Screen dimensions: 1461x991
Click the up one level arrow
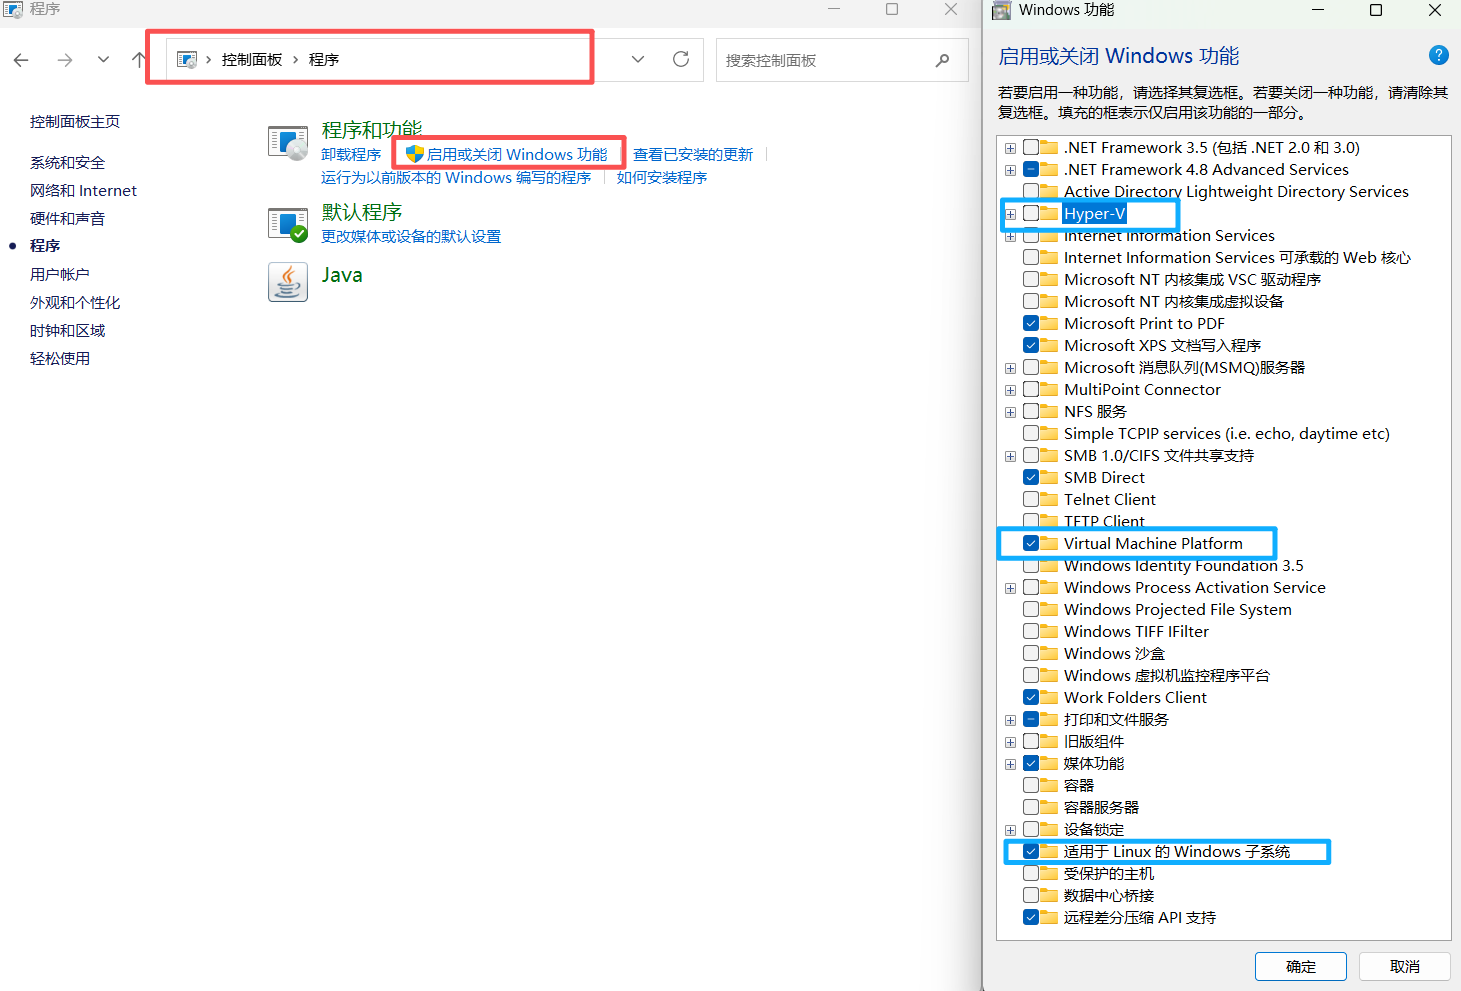[138, 60]
